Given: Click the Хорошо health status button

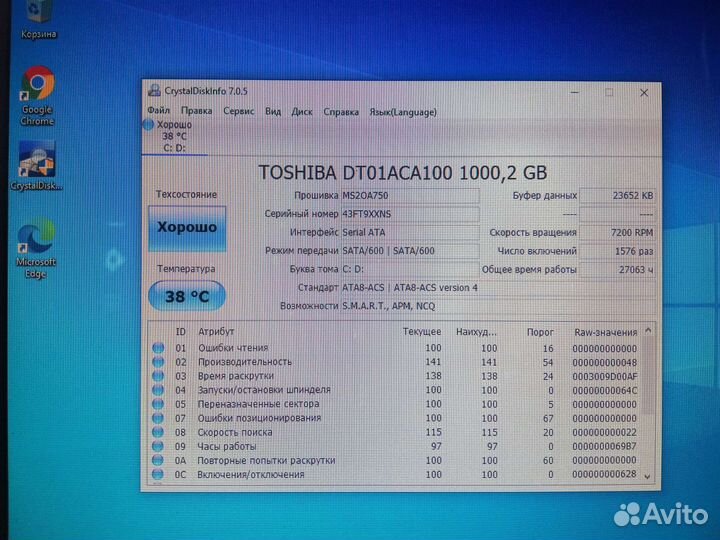Looking at the screenshot, I should [187, 228].
